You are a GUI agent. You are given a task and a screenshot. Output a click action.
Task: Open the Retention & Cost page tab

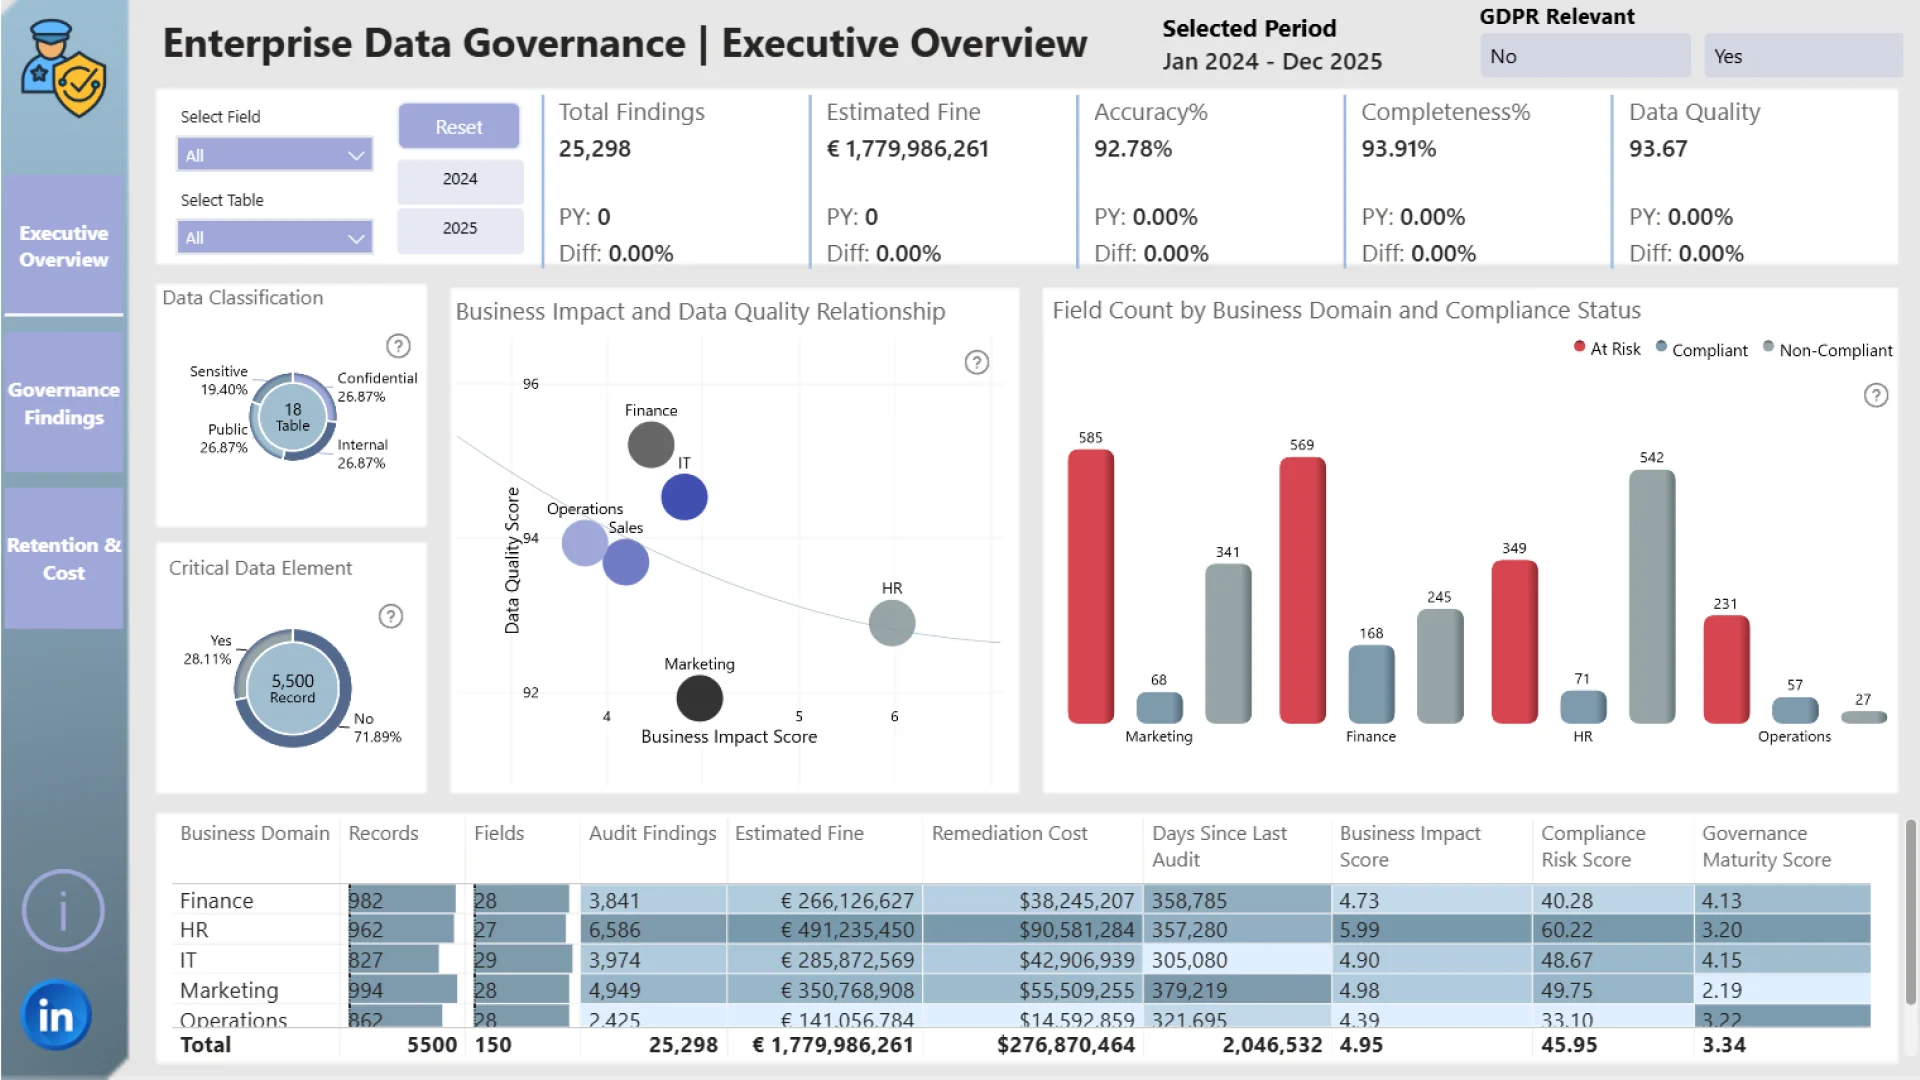64,559
